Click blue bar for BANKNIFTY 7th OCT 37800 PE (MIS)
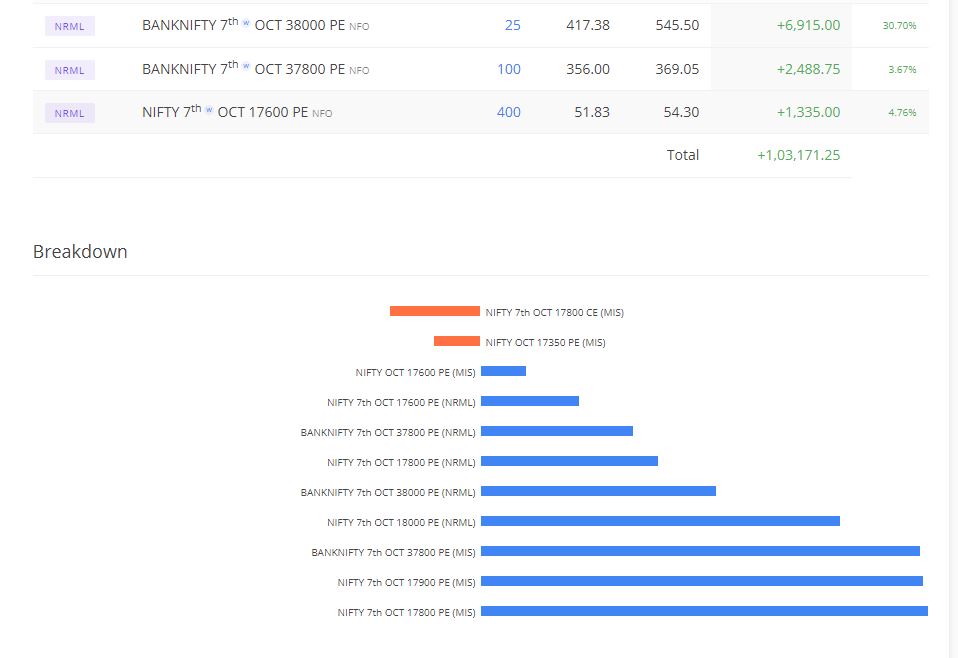 tap(701, 551)
